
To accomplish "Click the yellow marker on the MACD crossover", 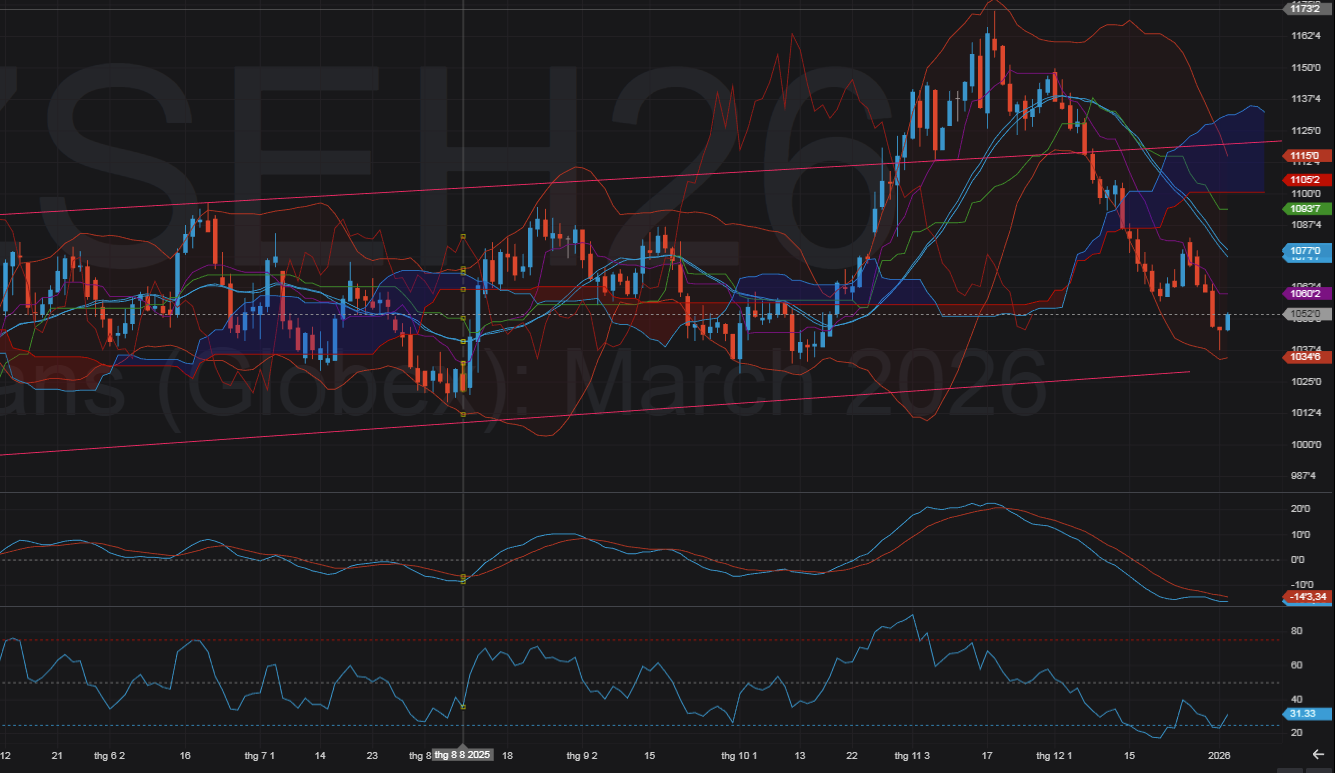I will [463, 578].
